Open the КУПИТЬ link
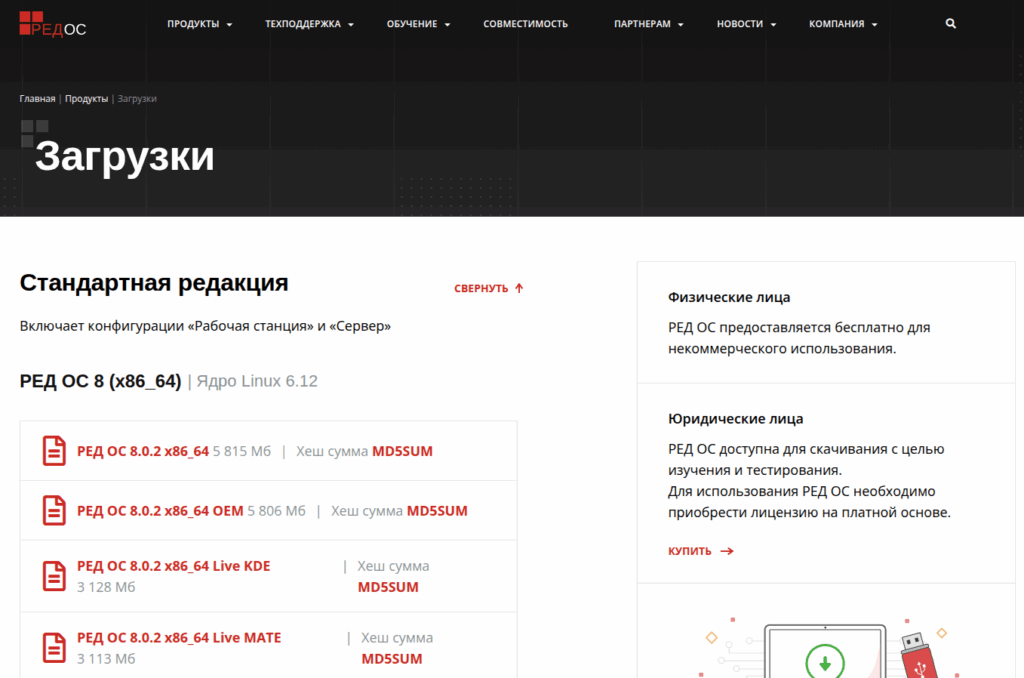Screen dimensions: 1024x678 coord(689,550)
